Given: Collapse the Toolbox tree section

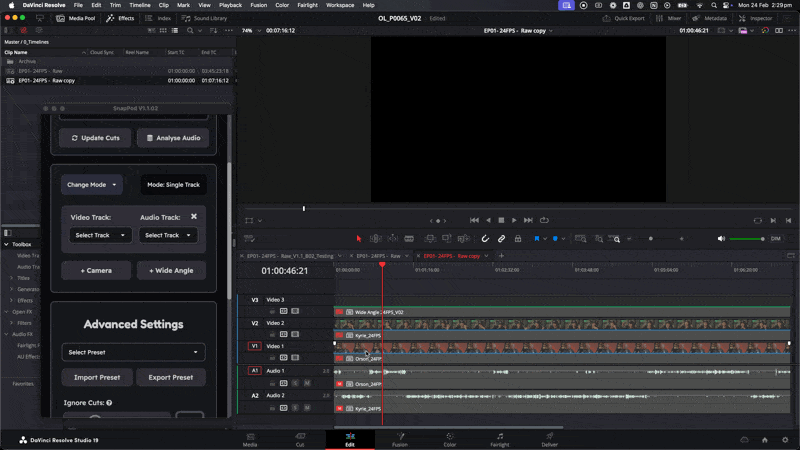Looking at the screenshot, I should pyautogui.click(x=7, y=244).
